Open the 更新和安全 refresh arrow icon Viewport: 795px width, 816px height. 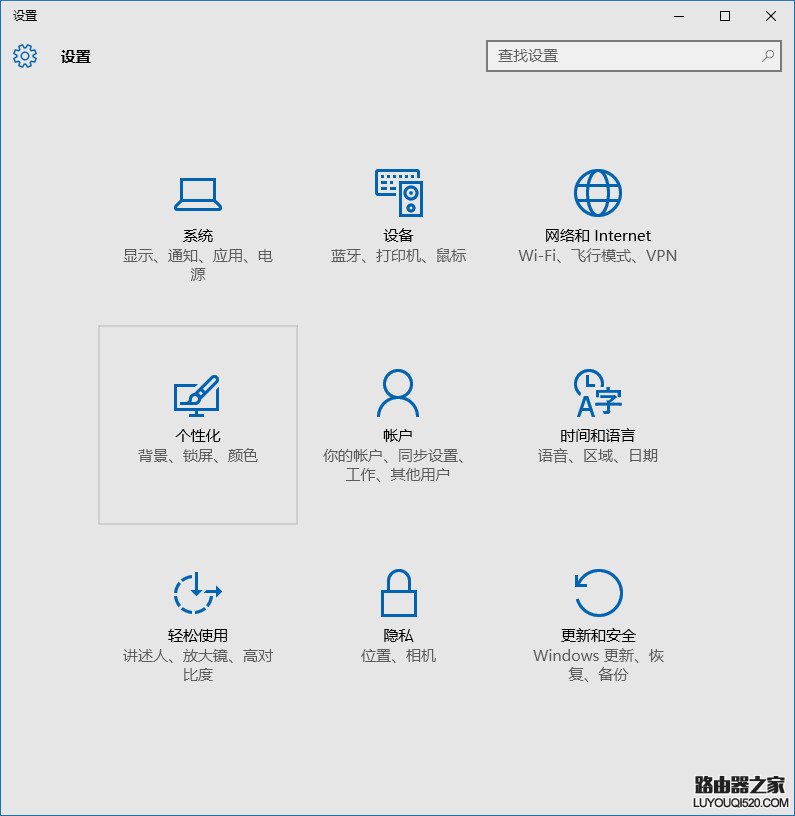click(598, 593)
